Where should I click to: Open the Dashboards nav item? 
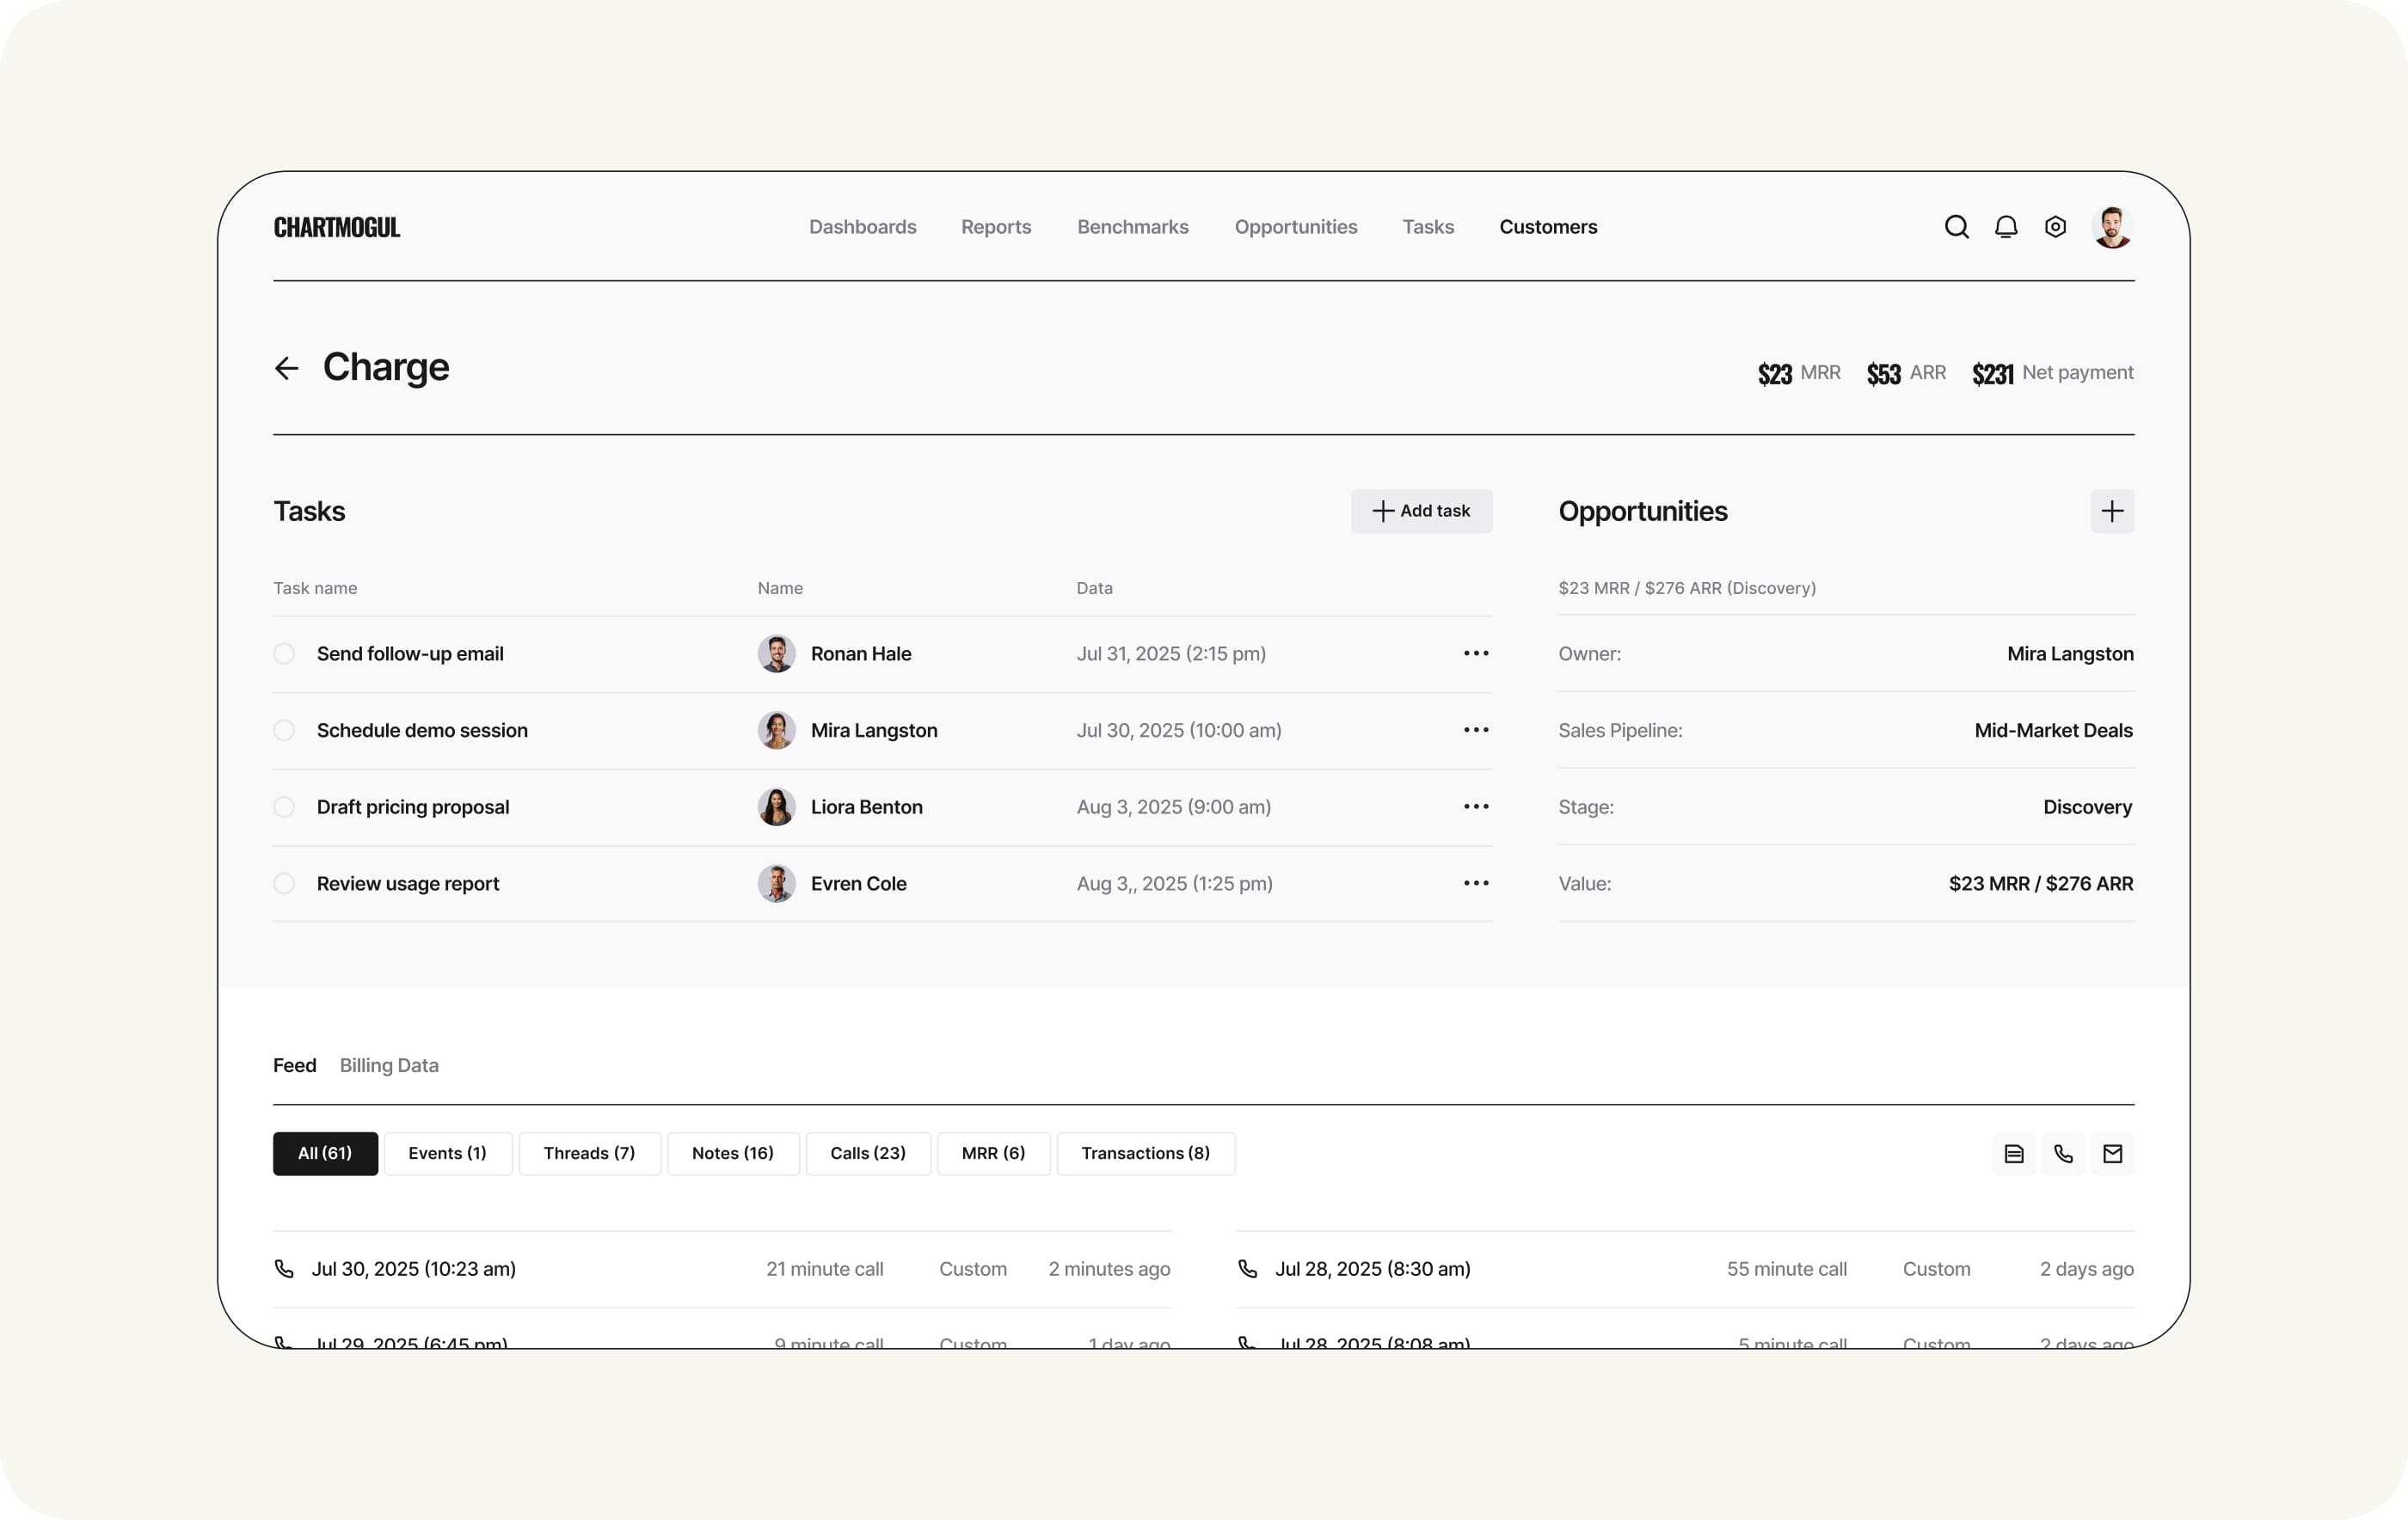coord(862,227)
